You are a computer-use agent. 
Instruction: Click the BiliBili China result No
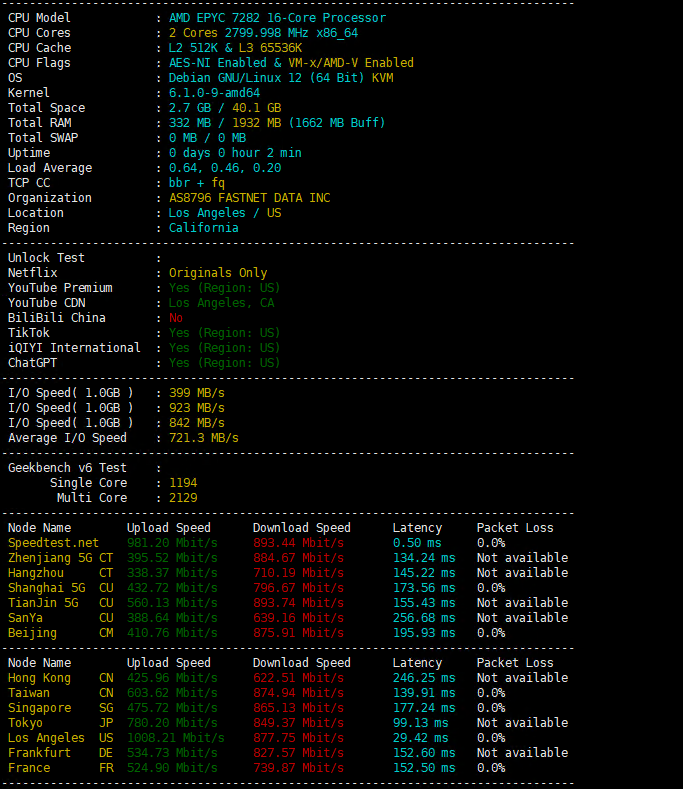click(x=176, y=318)
